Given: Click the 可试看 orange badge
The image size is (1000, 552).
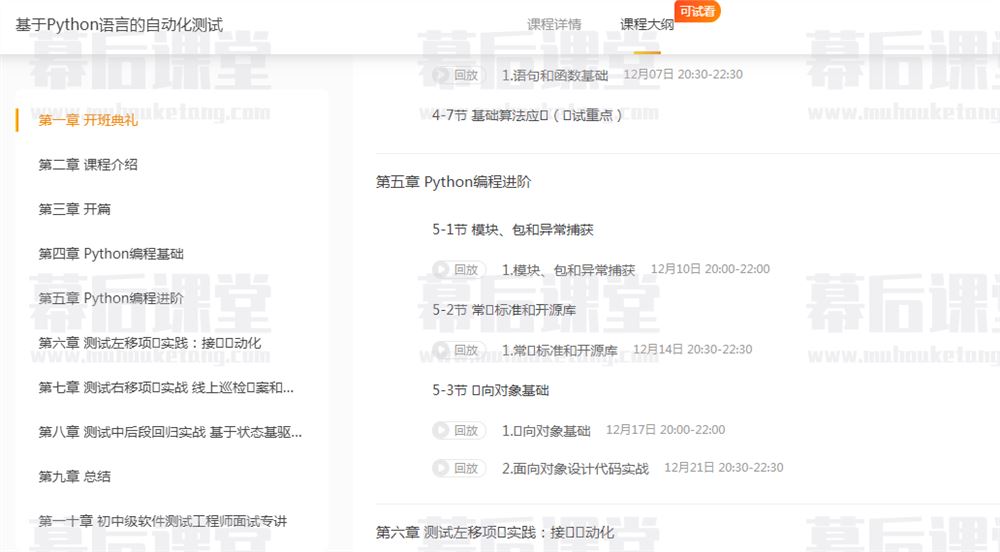Looking at the screenshot, I should pyautogui.click(x=697, y=12).
